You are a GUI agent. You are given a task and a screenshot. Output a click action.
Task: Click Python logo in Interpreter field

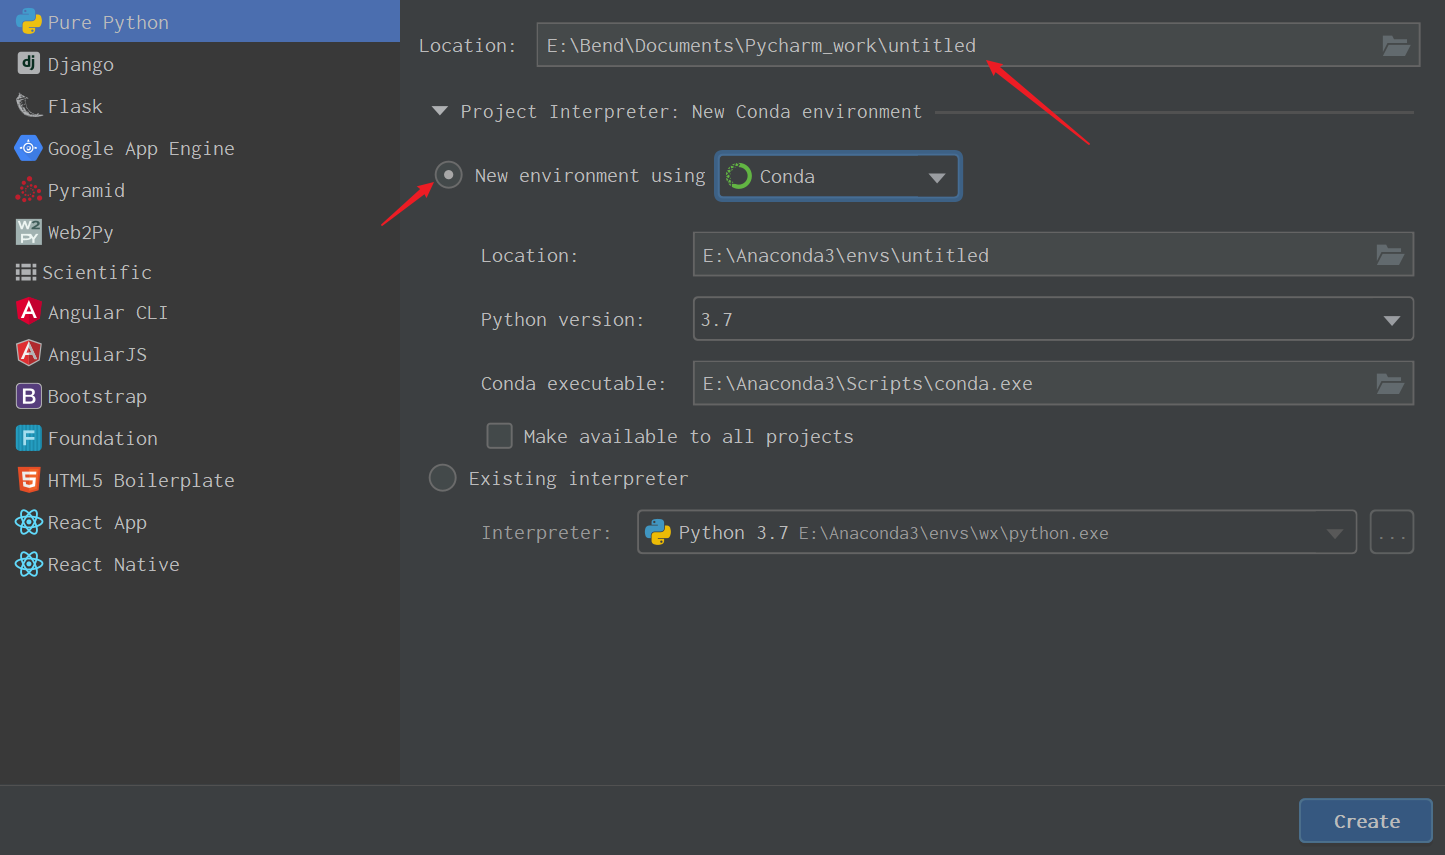(658, 532)
